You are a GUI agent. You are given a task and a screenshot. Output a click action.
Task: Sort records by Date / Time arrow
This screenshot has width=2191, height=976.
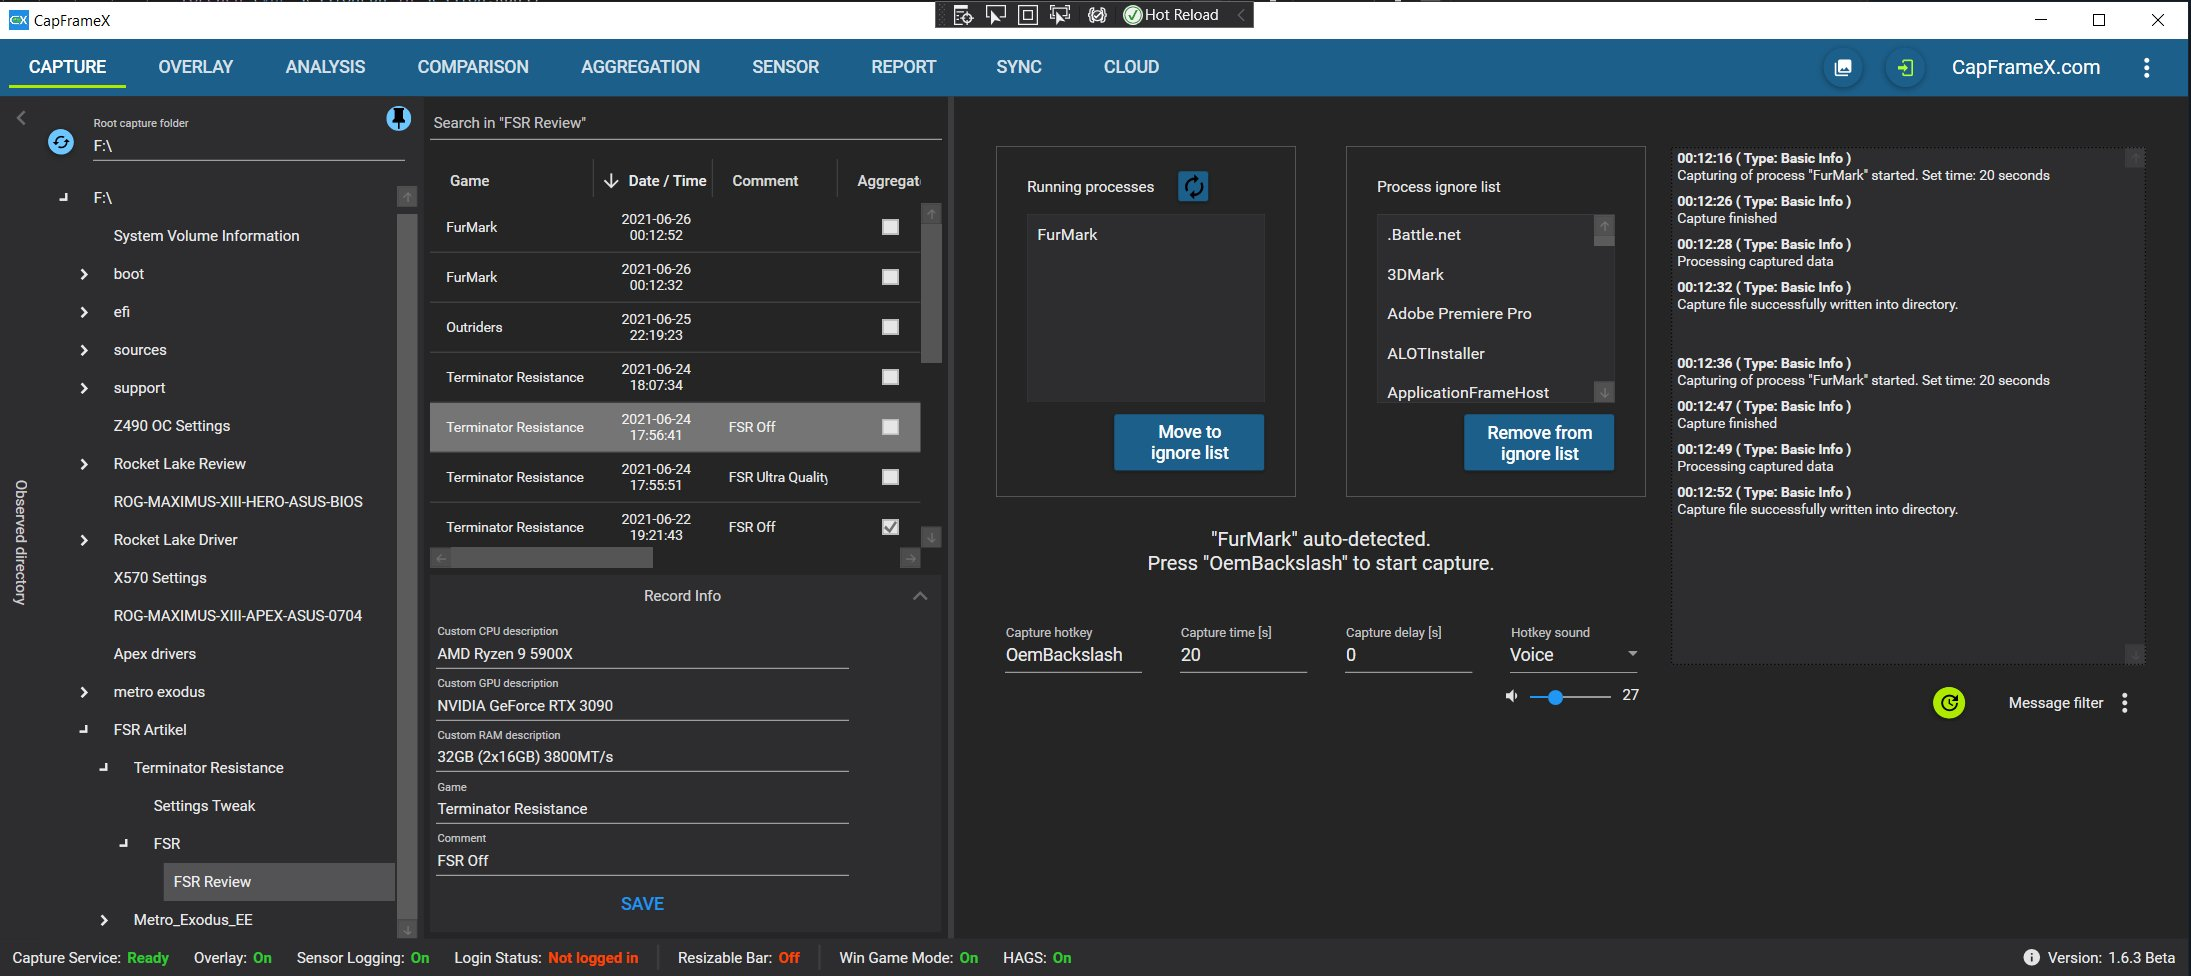pyautogui.click(x=611, y=181)
